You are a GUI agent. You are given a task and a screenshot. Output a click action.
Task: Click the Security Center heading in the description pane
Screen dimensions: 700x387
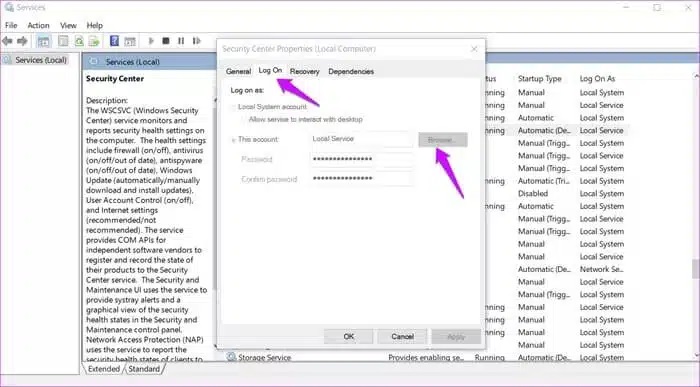(x=115, y=79)
